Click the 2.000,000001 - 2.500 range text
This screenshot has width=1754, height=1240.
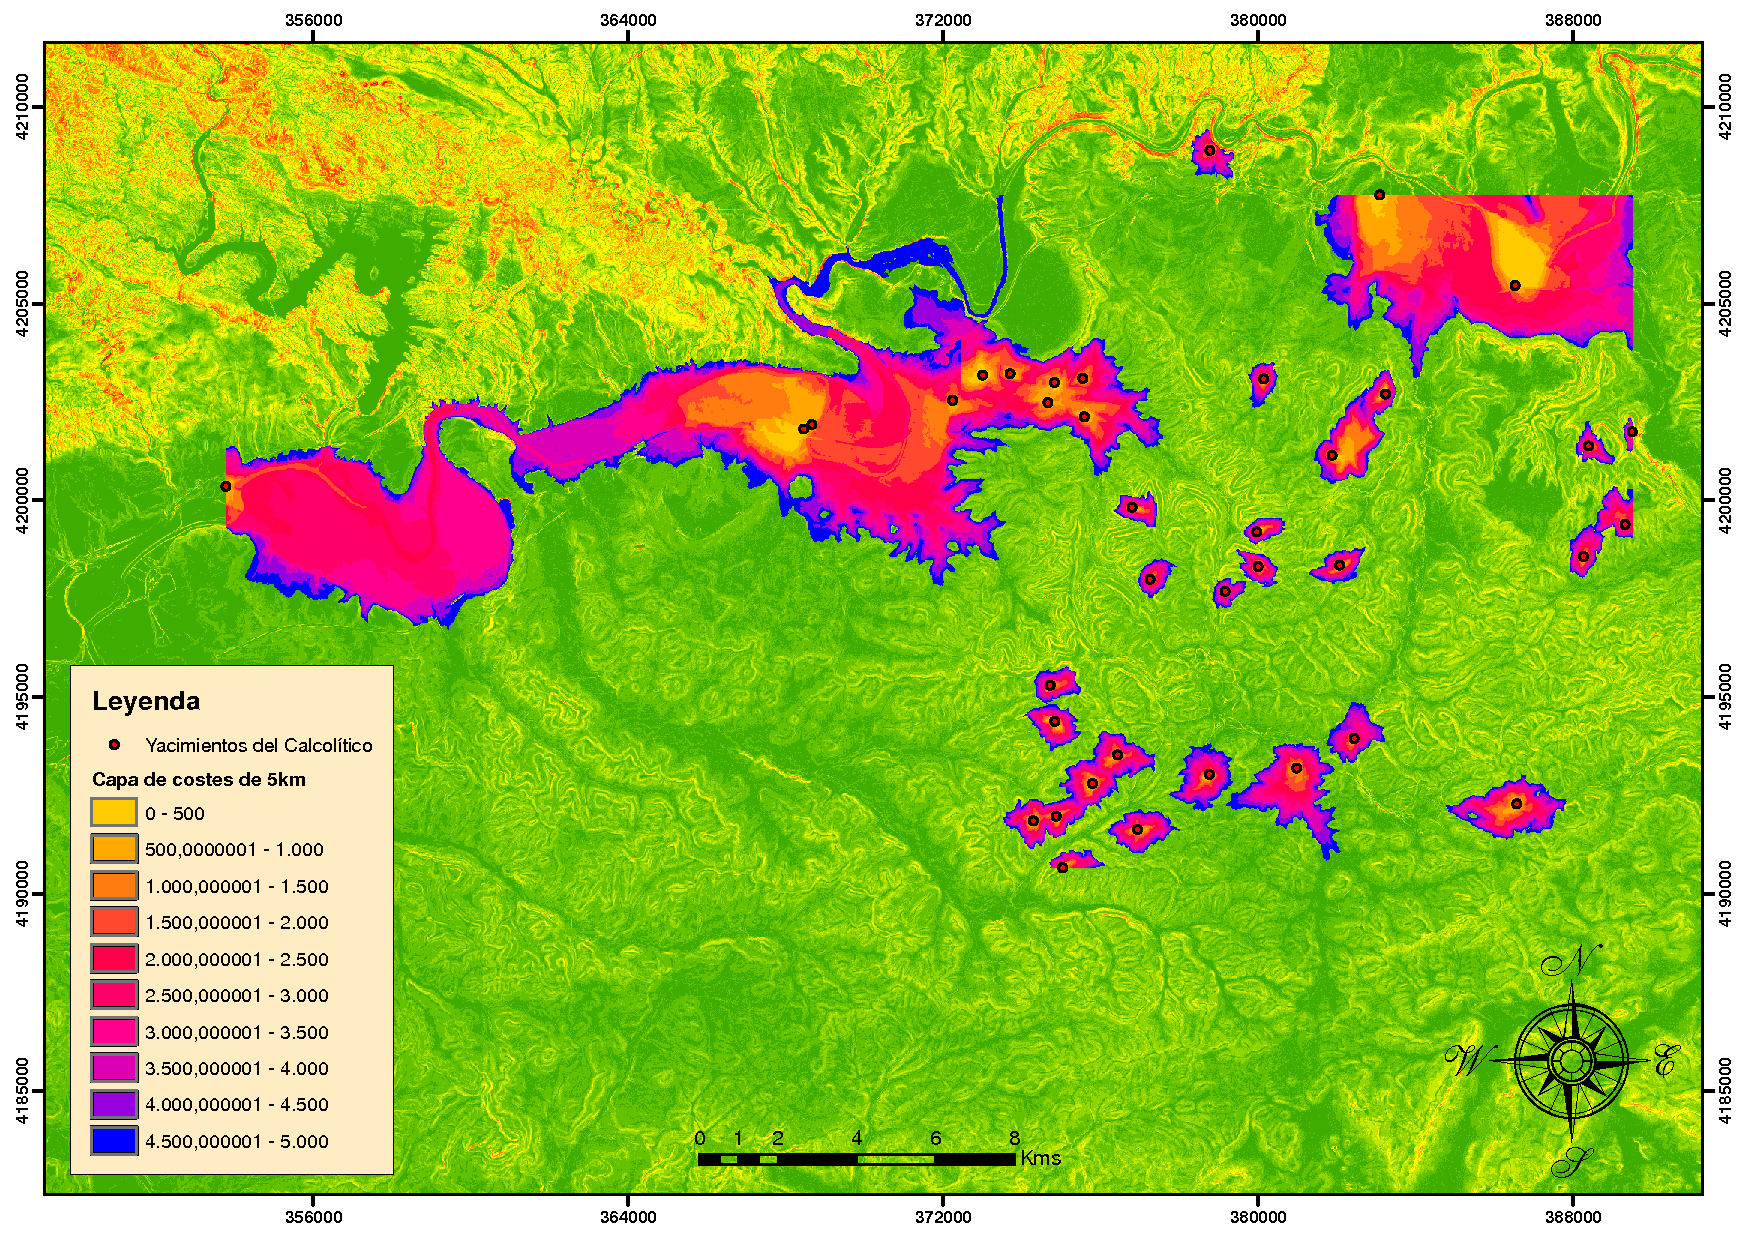point(237,960)
